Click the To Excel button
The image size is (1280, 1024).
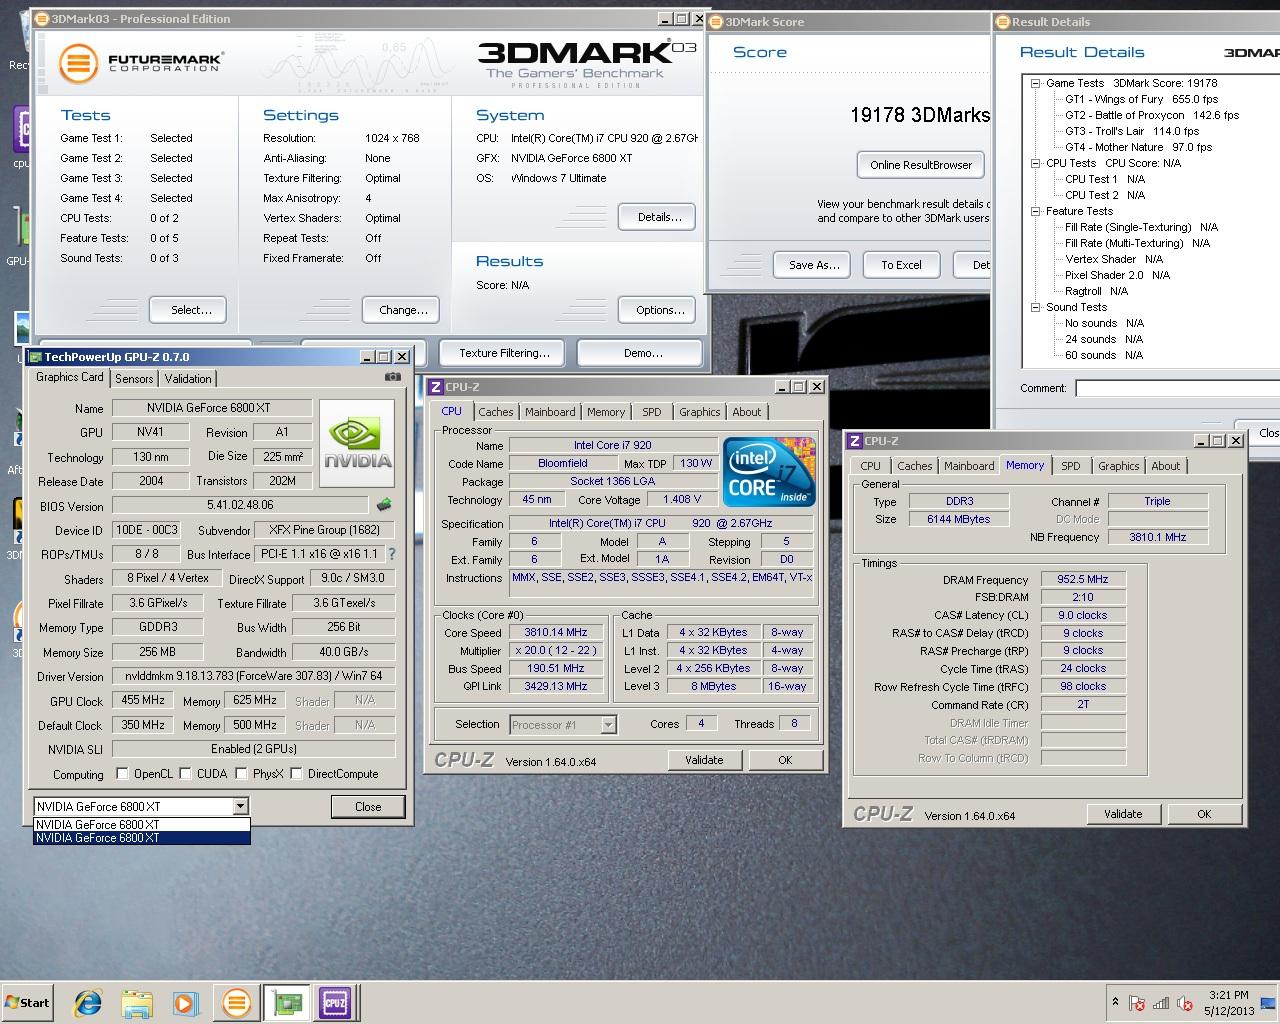901,265
